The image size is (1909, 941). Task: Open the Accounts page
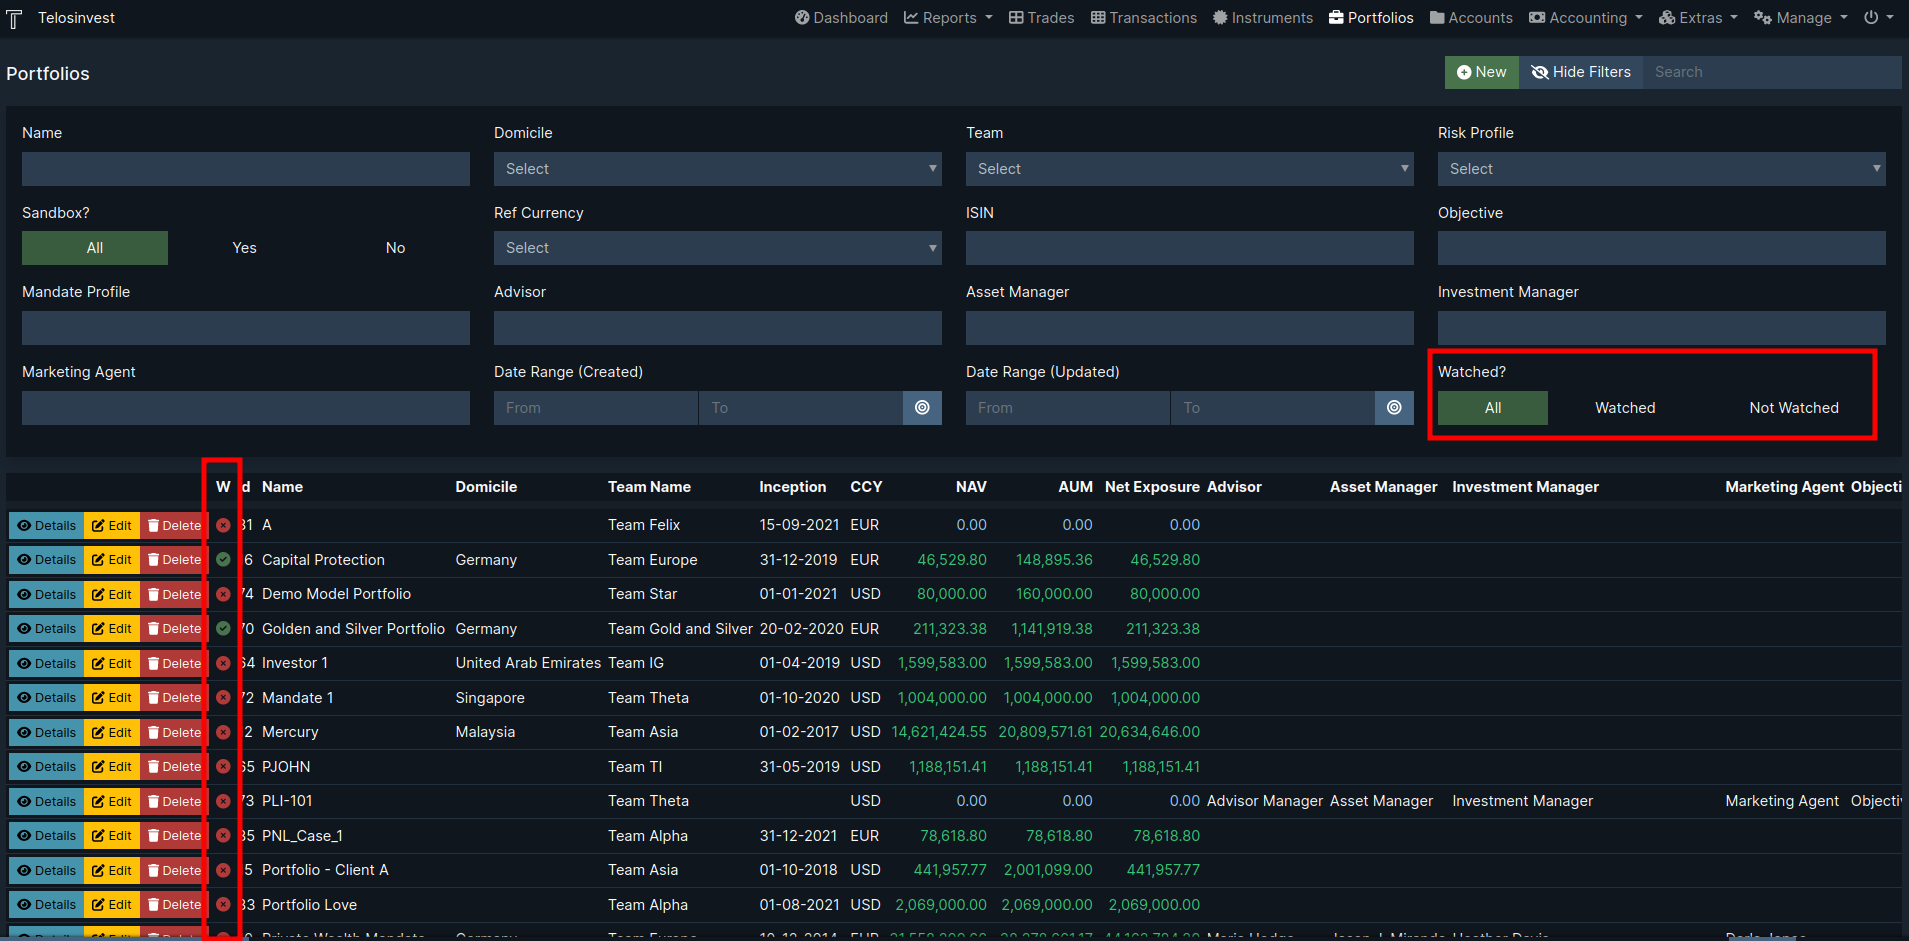[1471, 18]
